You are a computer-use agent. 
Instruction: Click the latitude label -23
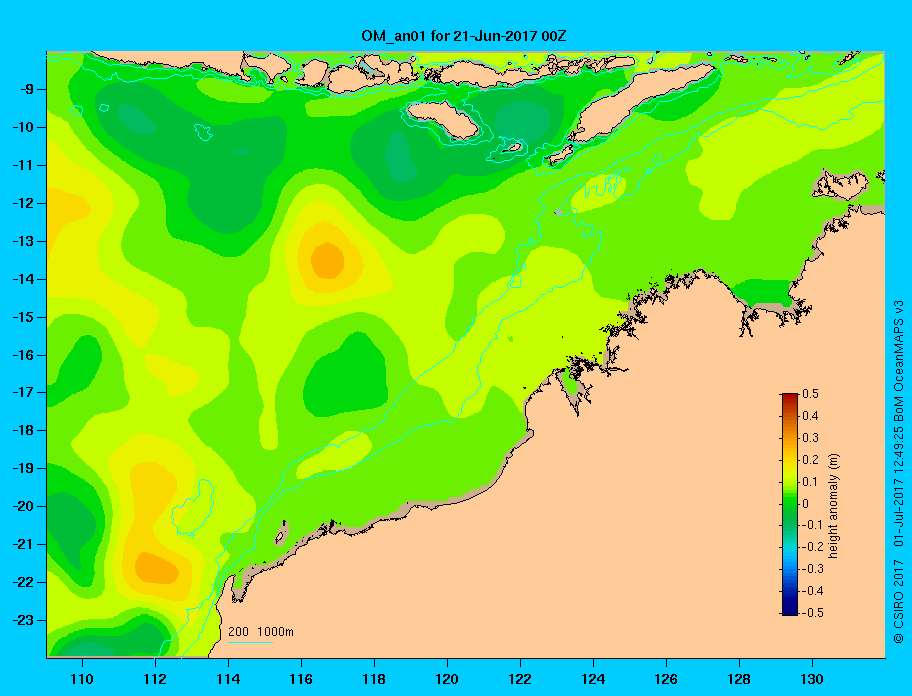tap(27, 620)
